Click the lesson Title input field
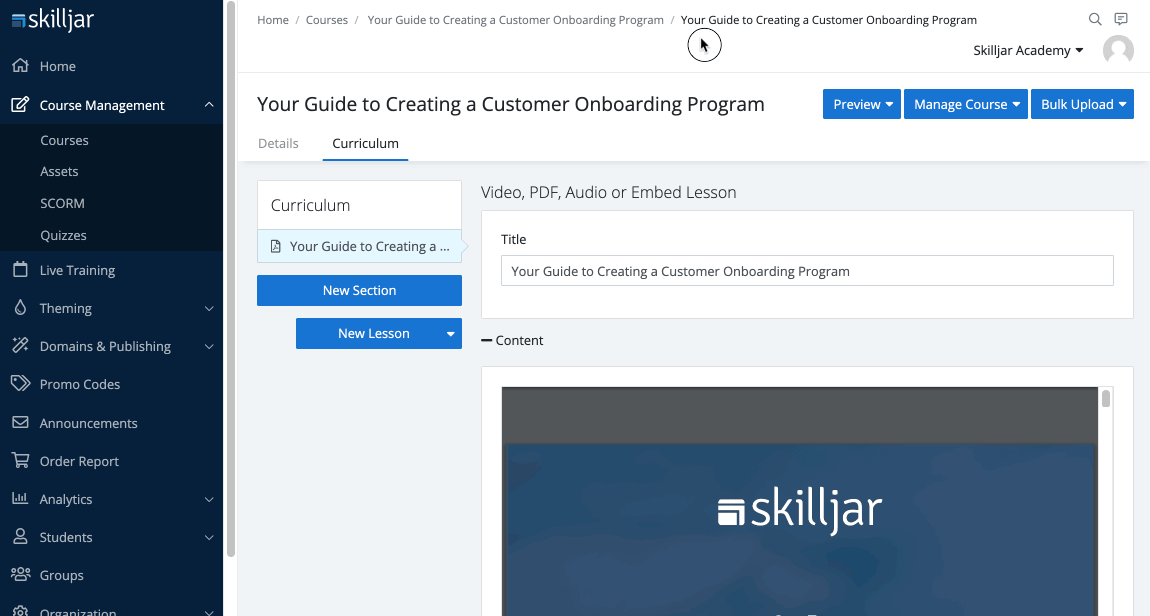The height and width of the screenshot is (616, 1150). pyautogui.click(x=806, y=271)
